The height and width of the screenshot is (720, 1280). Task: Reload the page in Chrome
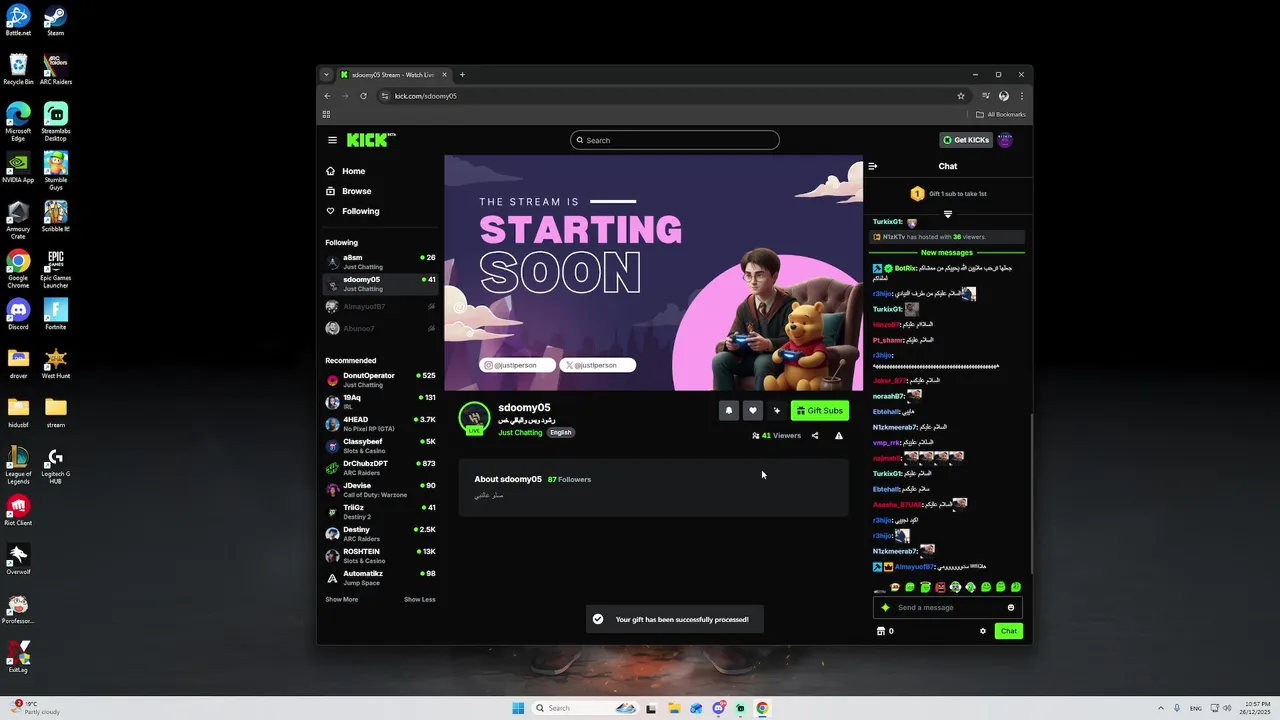click(363, 96)
